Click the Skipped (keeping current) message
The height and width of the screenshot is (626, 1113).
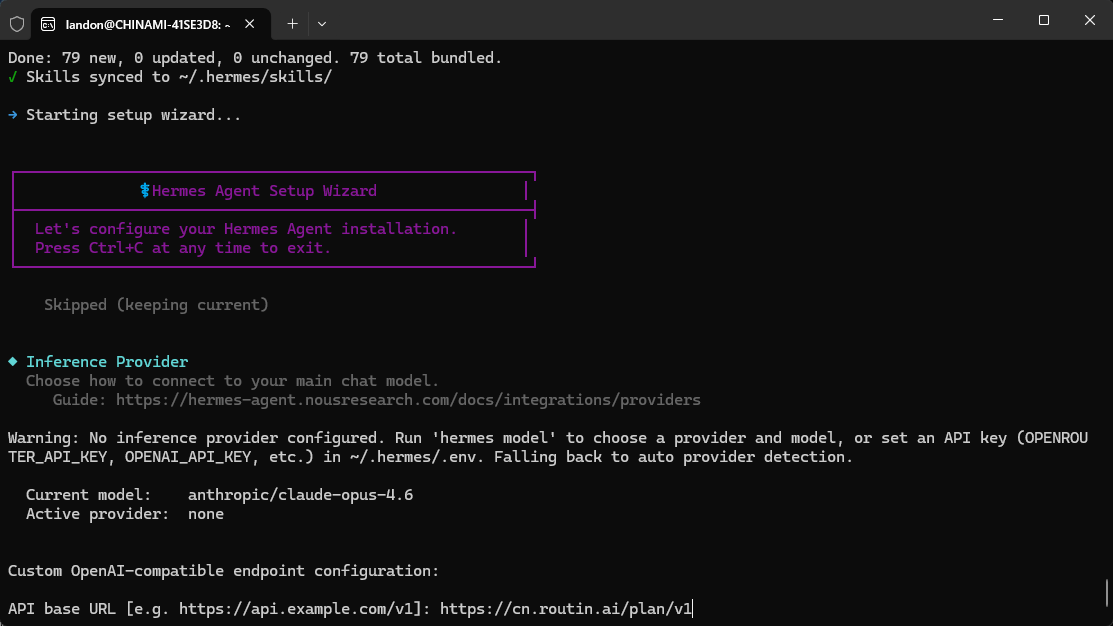tap(156, 305)
